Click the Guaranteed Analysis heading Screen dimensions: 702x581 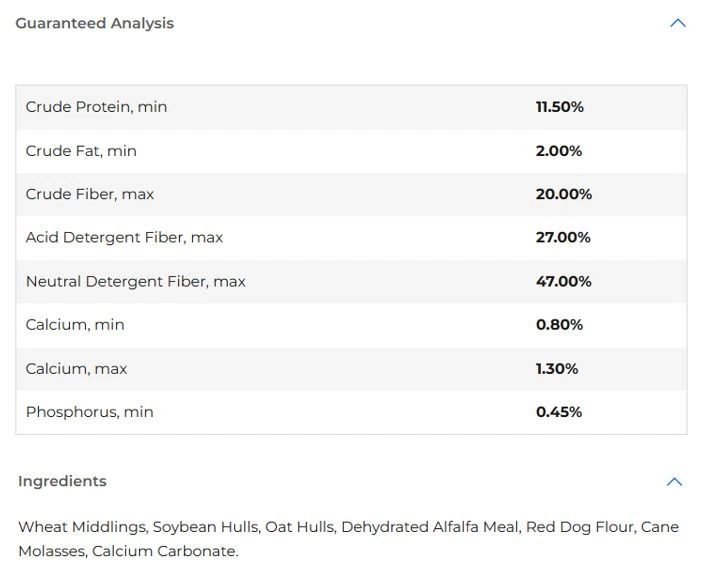94,23
